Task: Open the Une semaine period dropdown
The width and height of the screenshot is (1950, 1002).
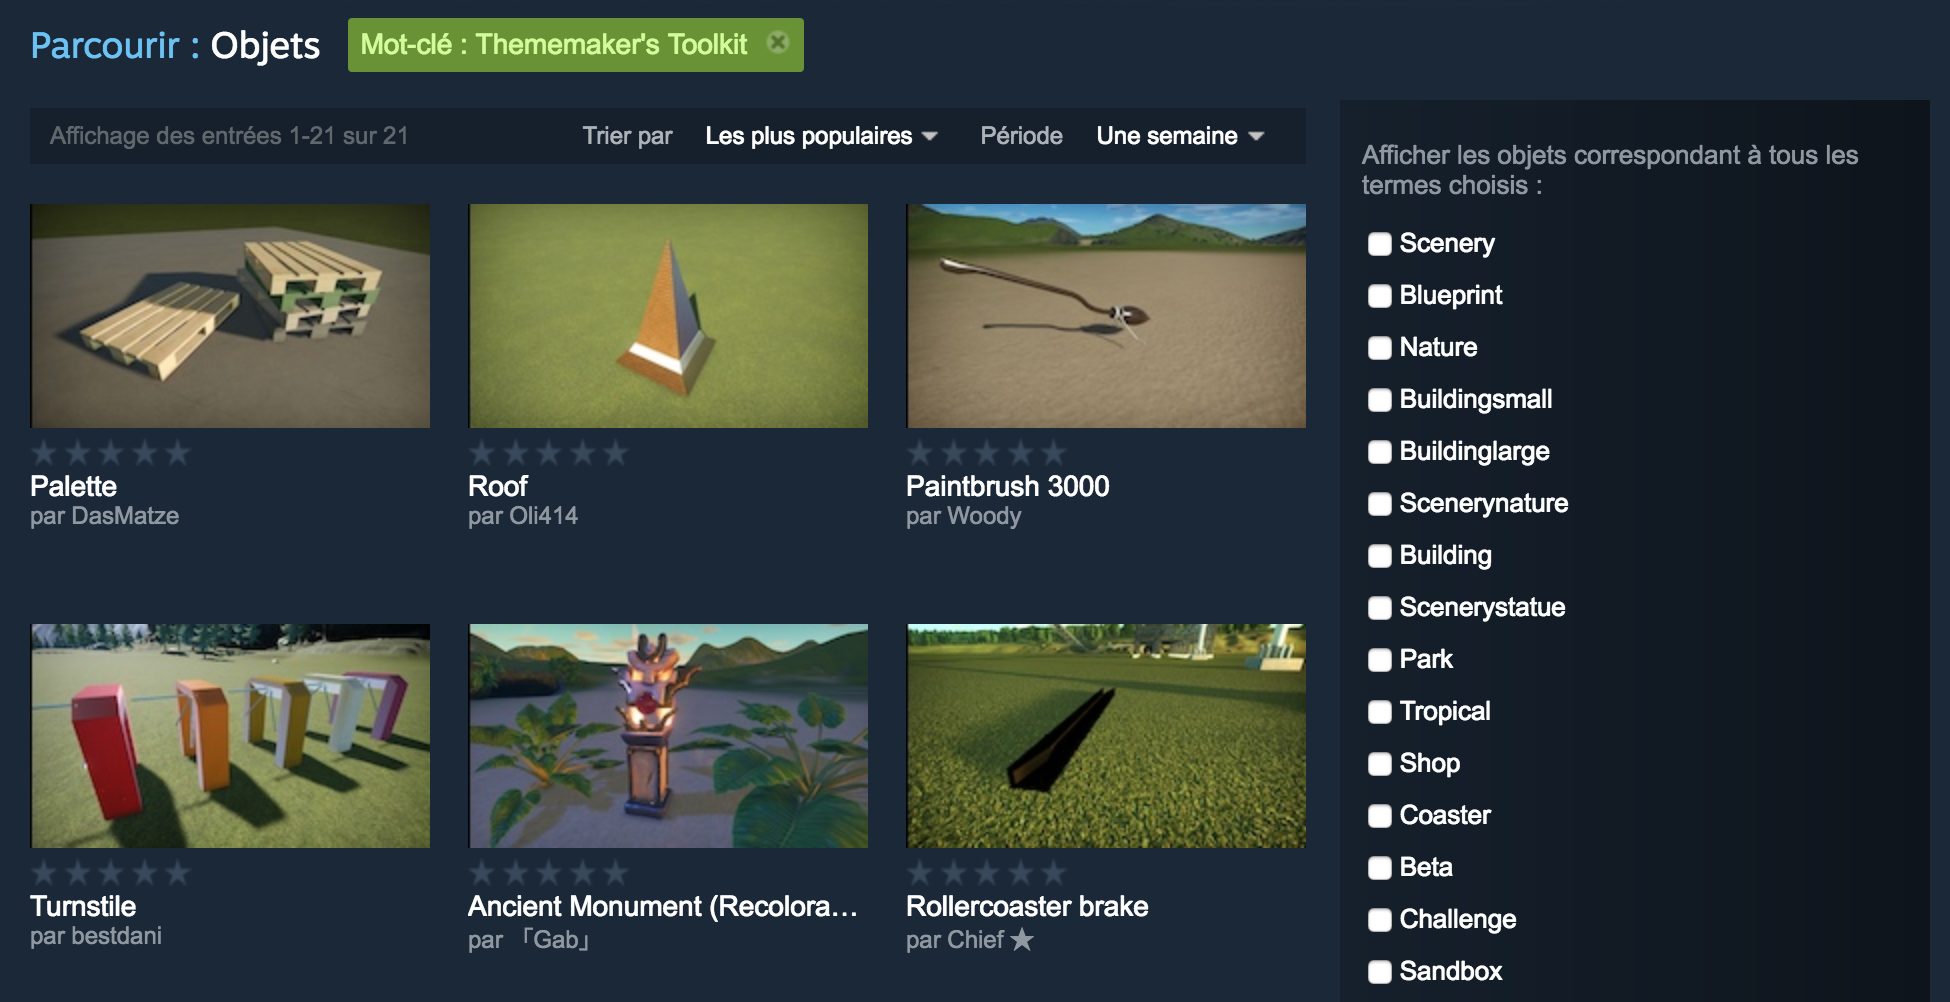Action: pos(1180,136)
